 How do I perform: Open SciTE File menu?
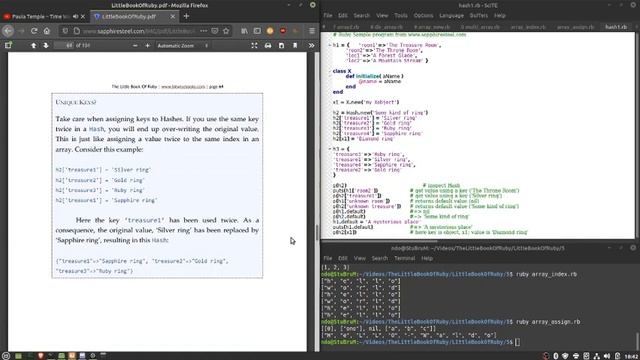(328, 16)
